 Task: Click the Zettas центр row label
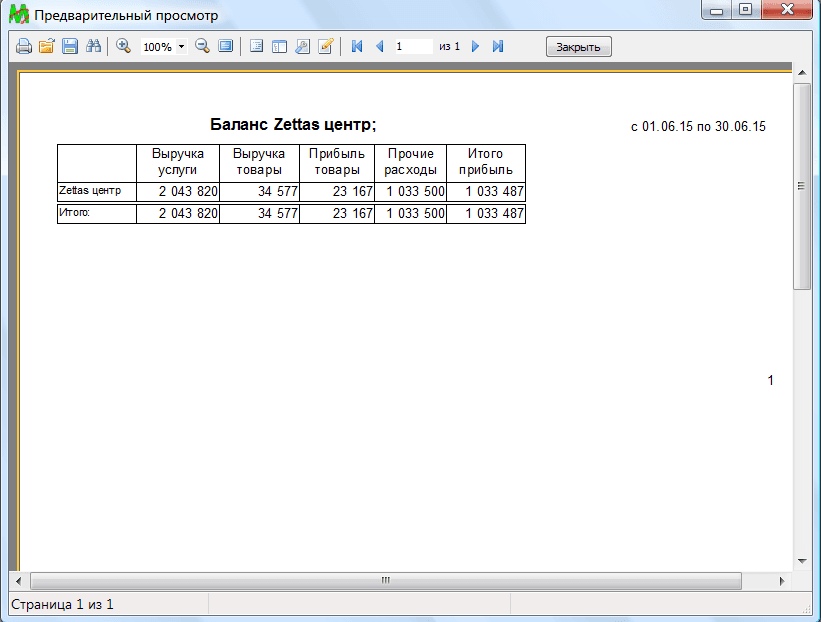pos(90,191)
